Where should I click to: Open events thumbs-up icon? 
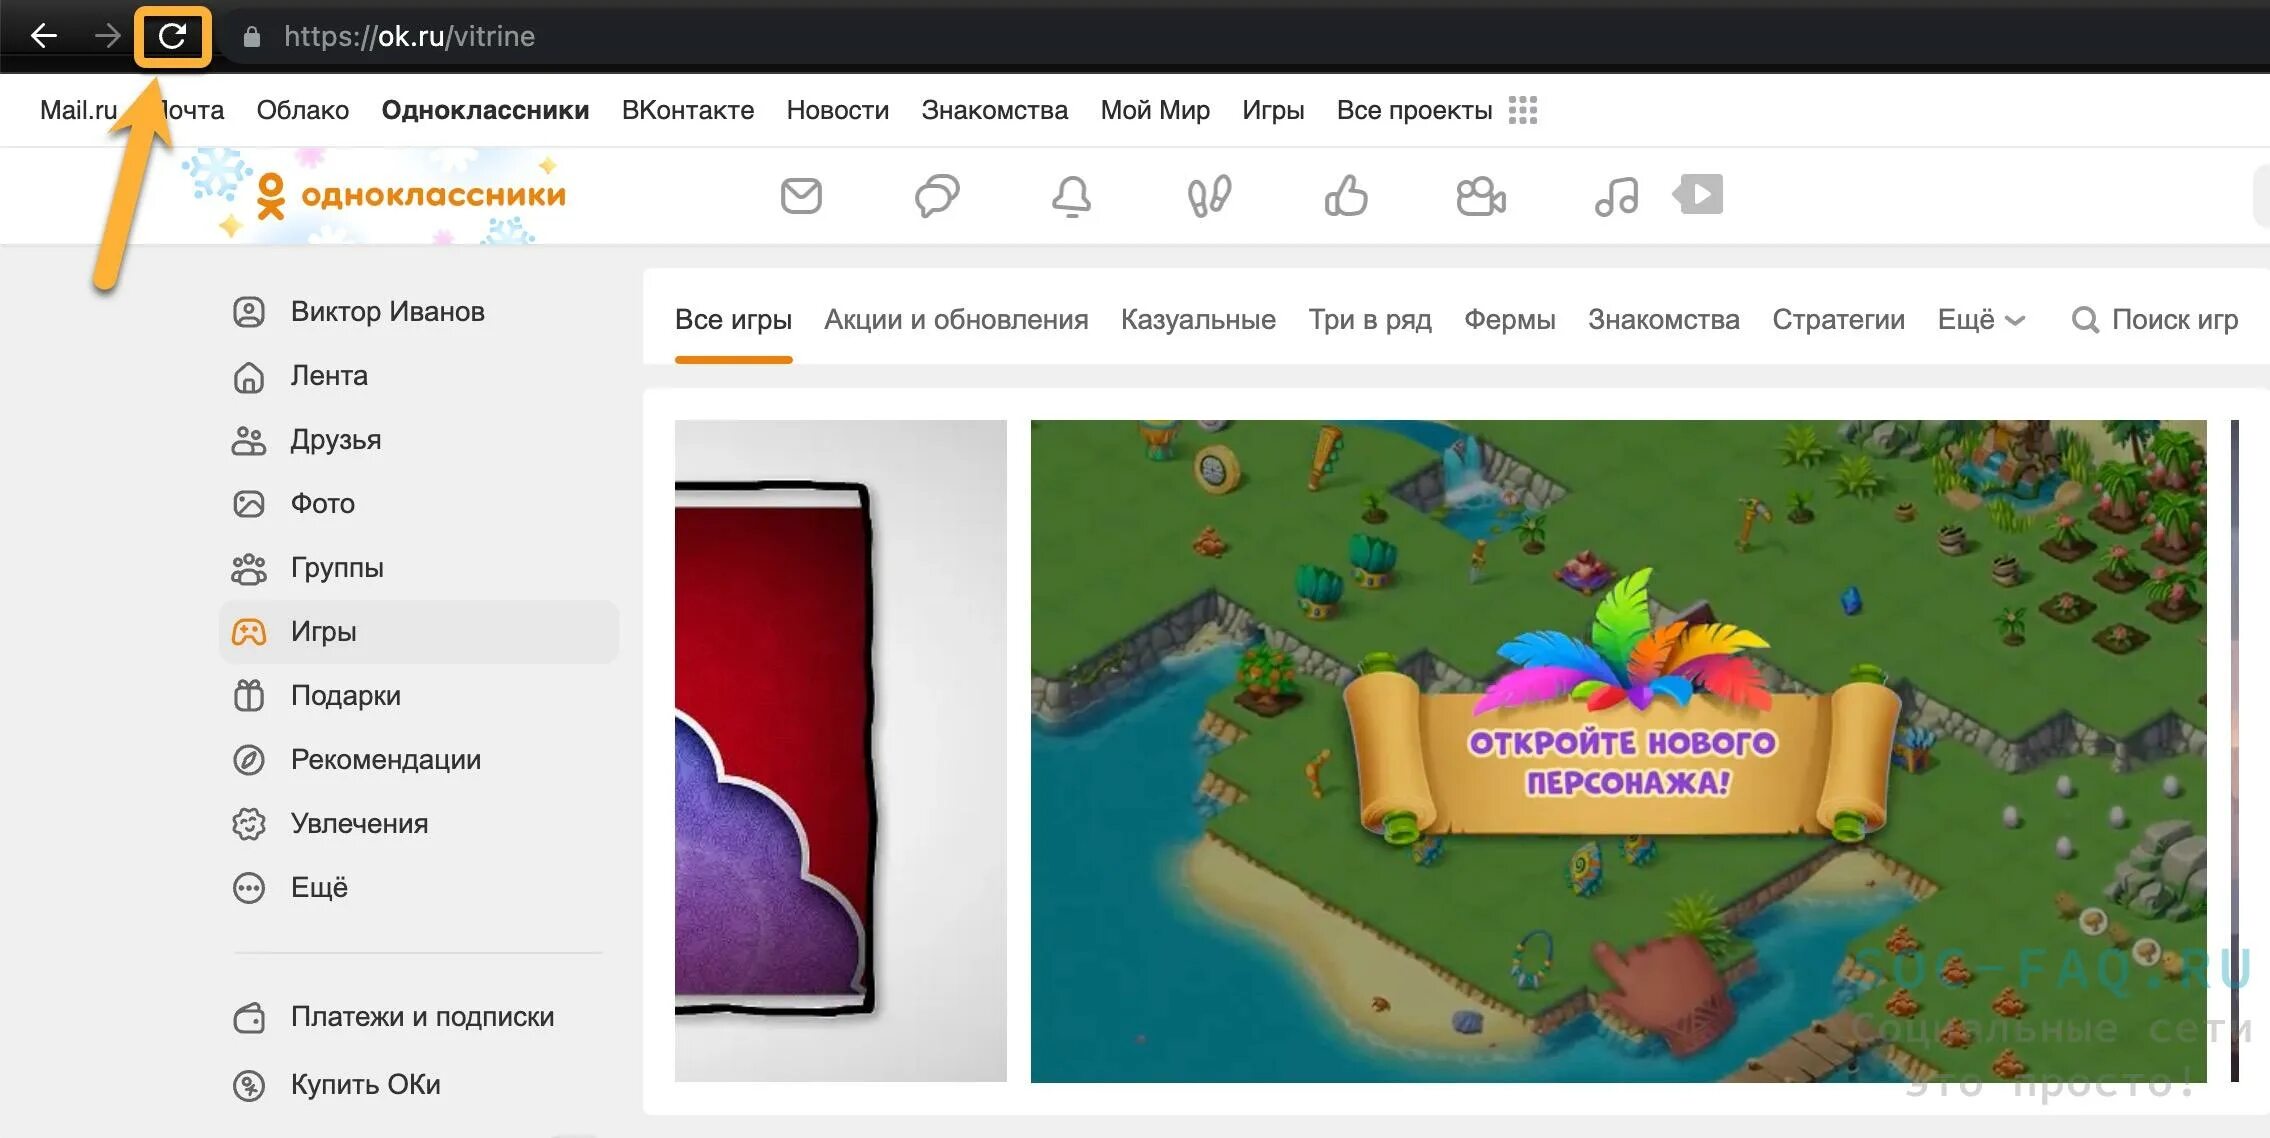[1346, 196]
